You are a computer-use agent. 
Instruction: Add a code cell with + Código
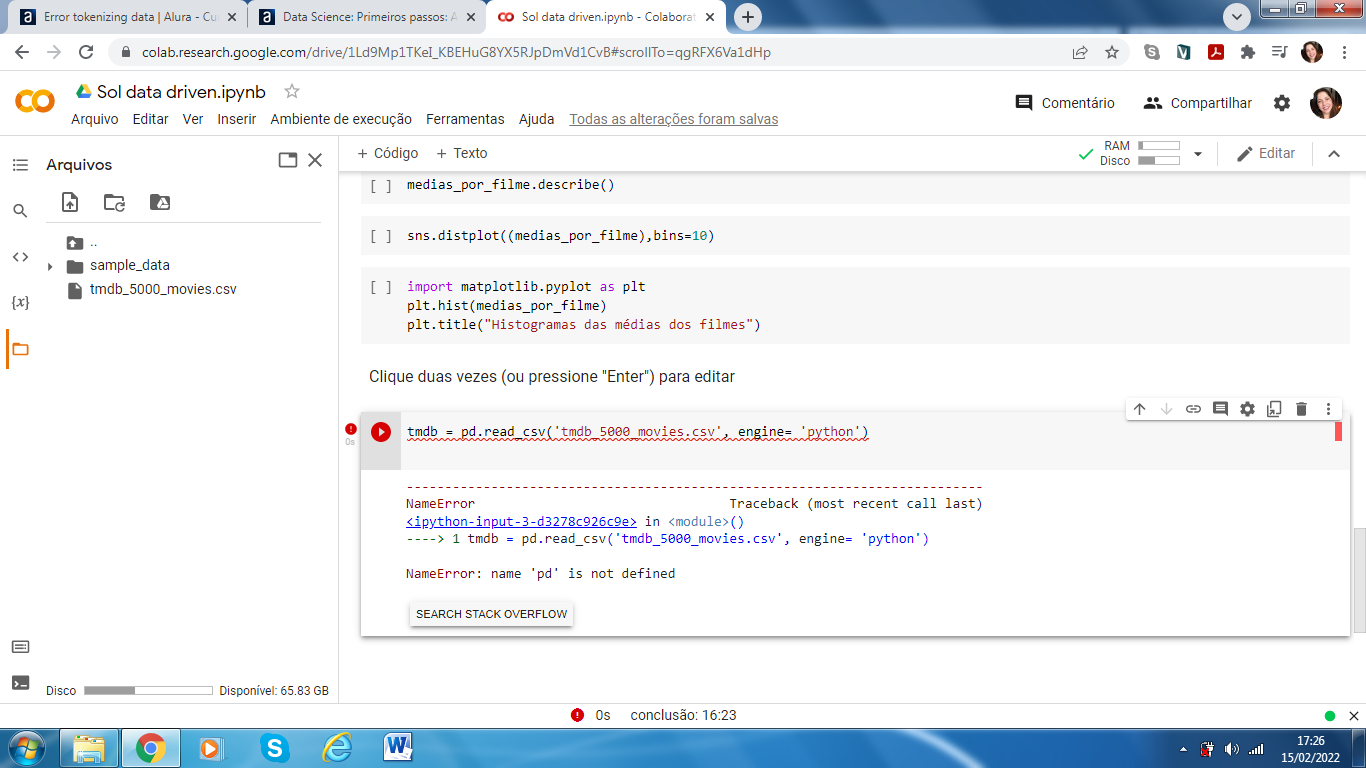[388, 154]
